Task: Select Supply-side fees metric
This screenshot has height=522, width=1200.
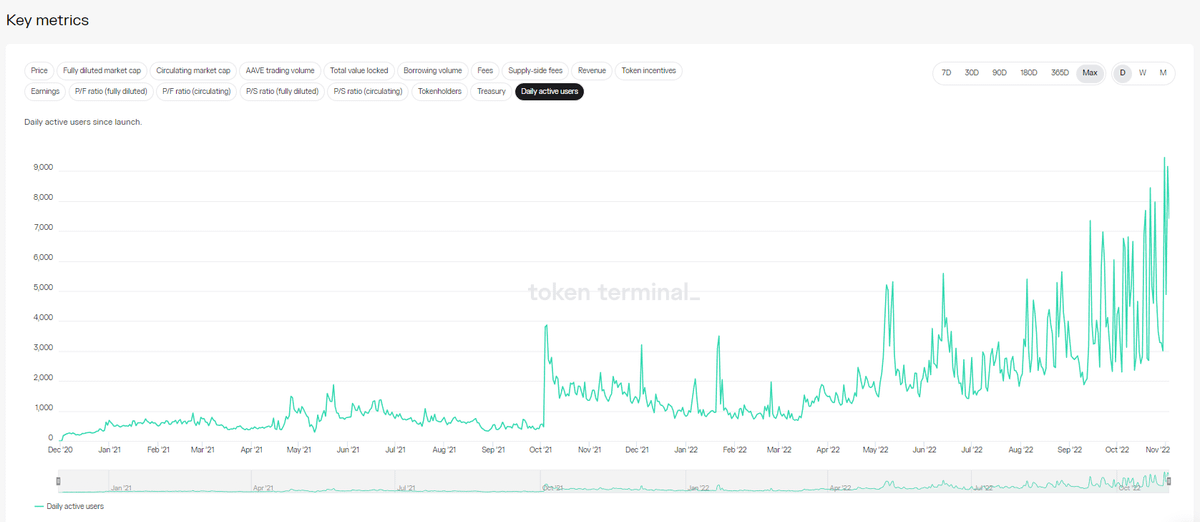Action: (535, 71)
